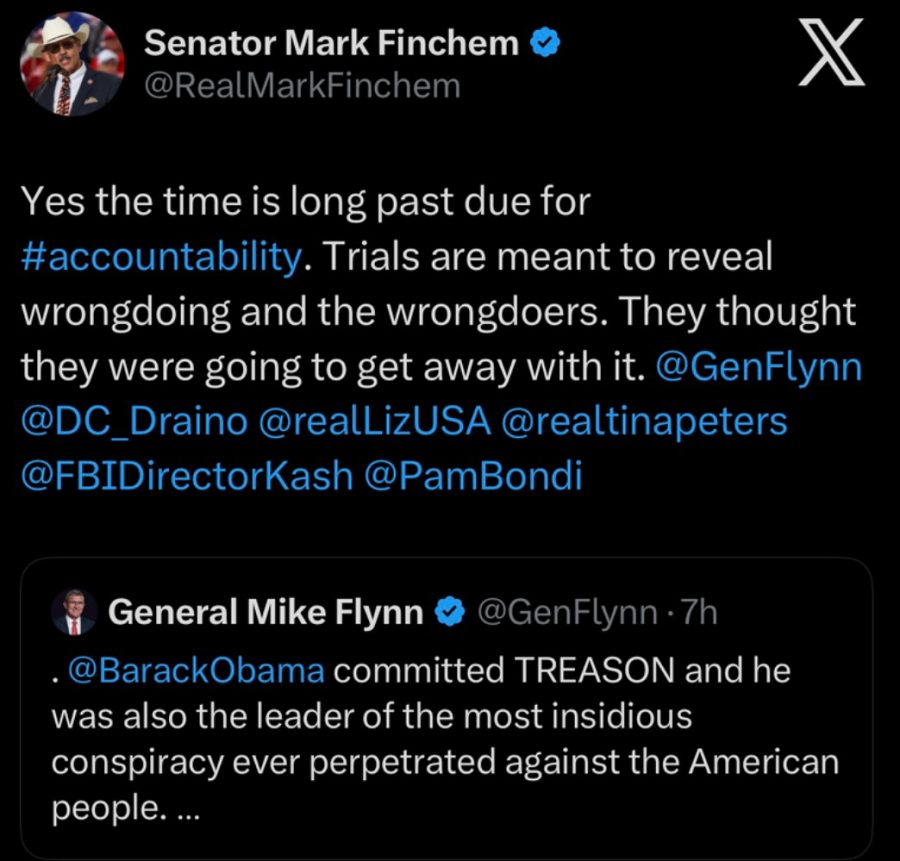Open the #accountability hashtag
The width and height of the screenshot is (900, 861).
point(160,257)
